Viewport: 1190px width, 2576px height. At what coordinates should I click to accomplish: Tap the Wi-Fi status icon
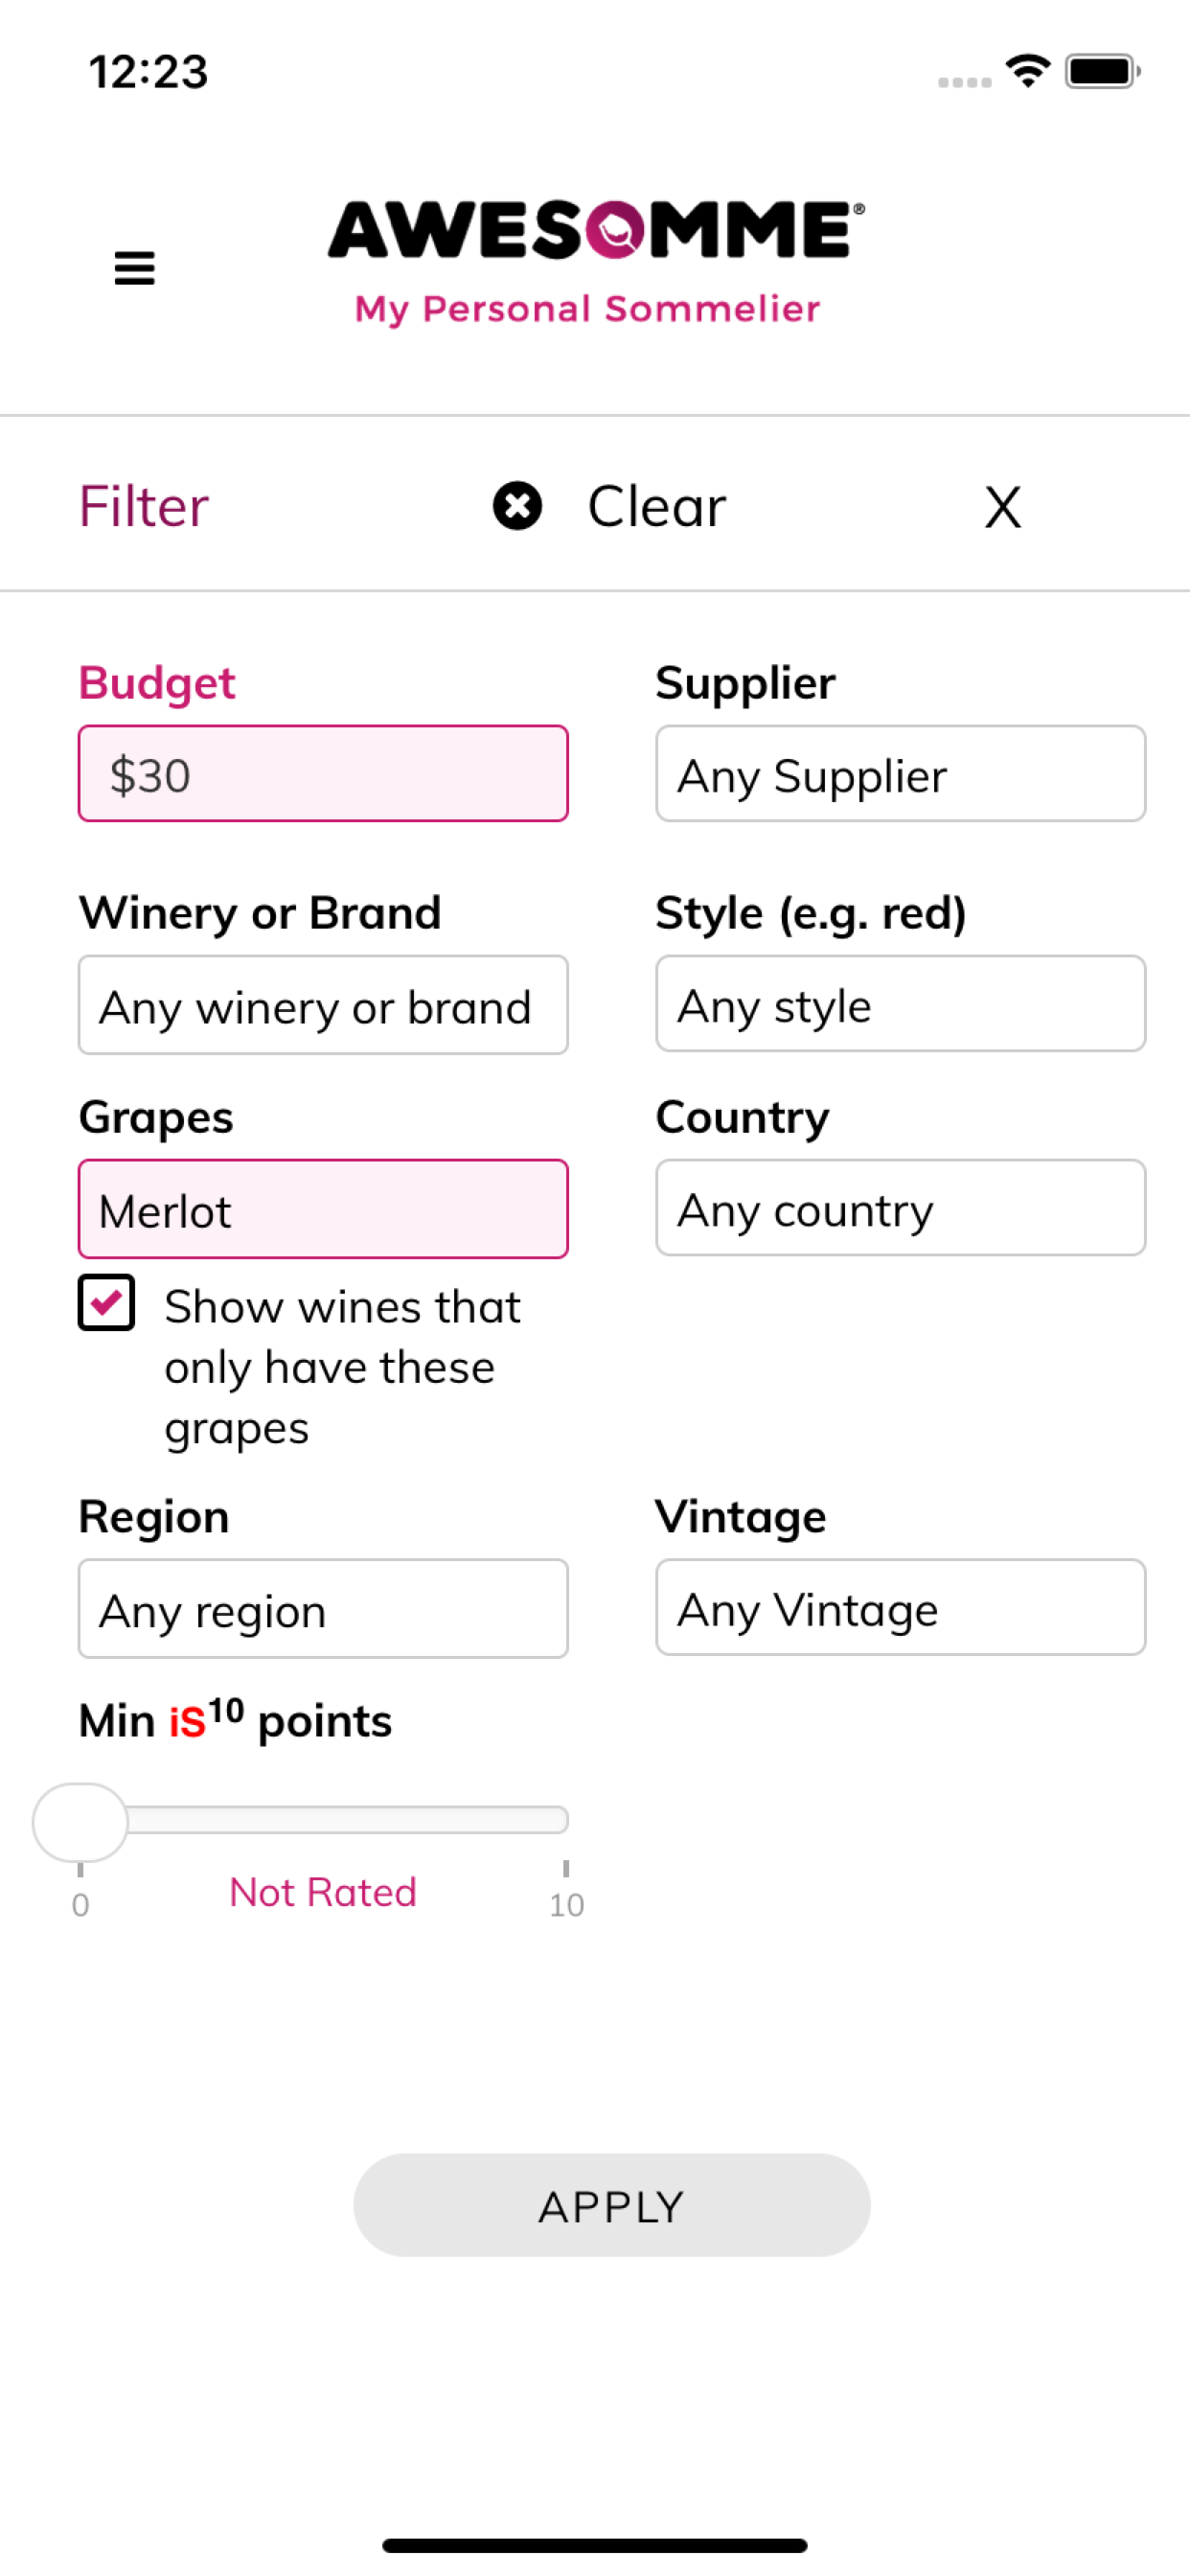click(1028, 71)
